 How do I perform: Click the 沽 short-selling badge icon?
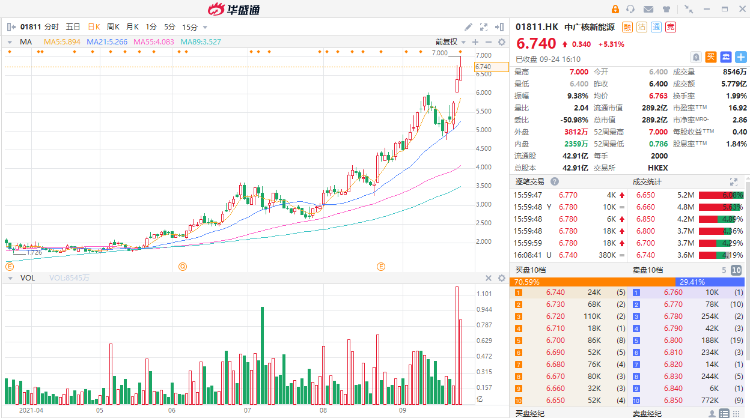coord(641,27)
